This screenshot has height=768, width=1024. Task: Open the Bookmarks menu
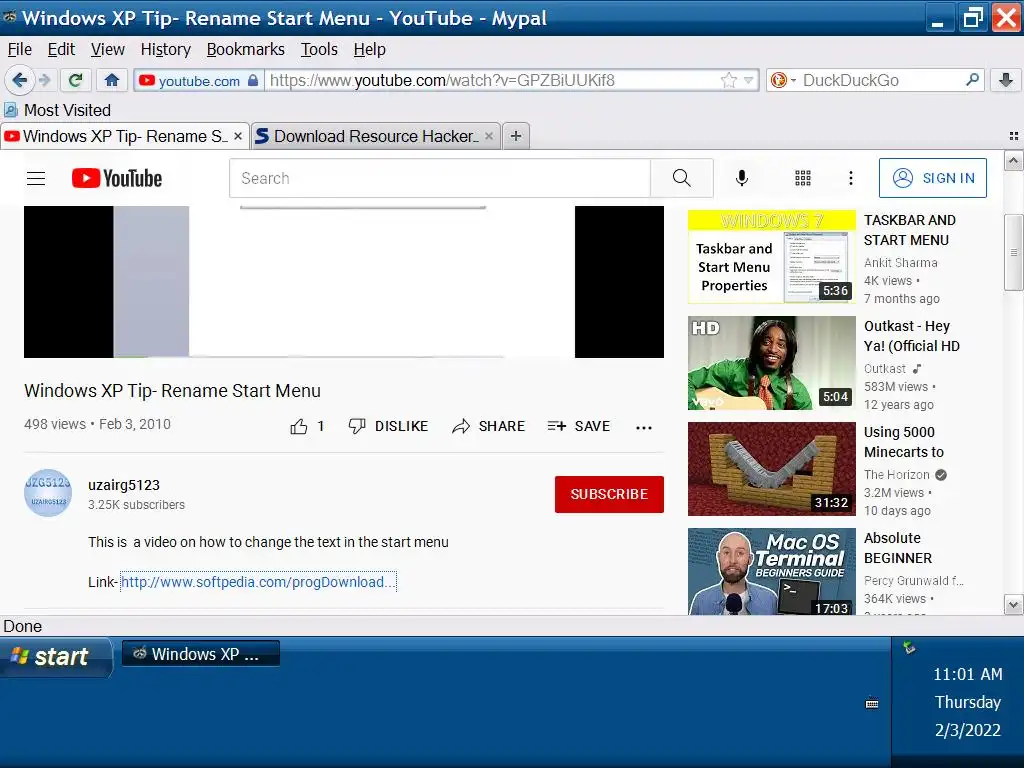(246, 50)
